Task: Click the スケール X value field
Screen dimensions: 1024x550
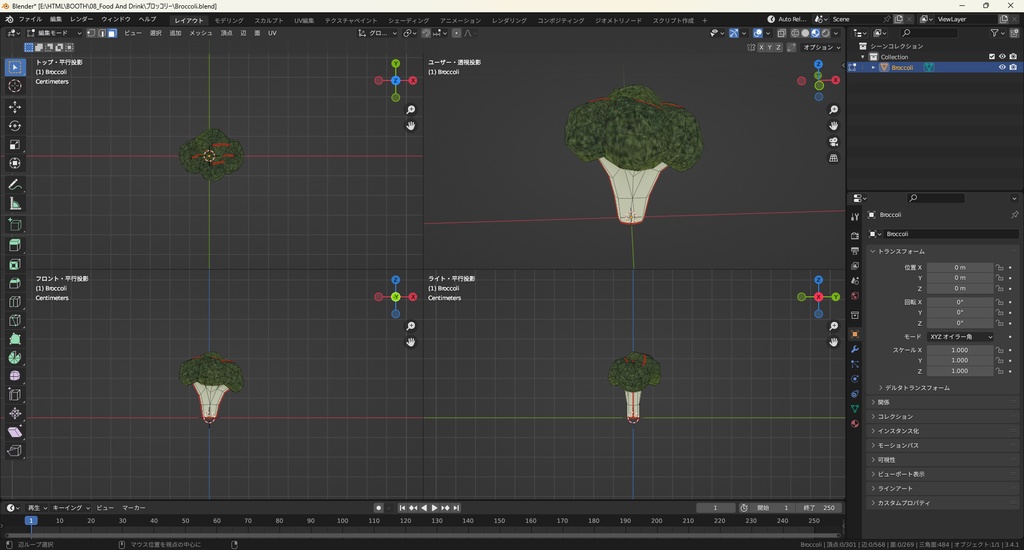Action: 960,350
